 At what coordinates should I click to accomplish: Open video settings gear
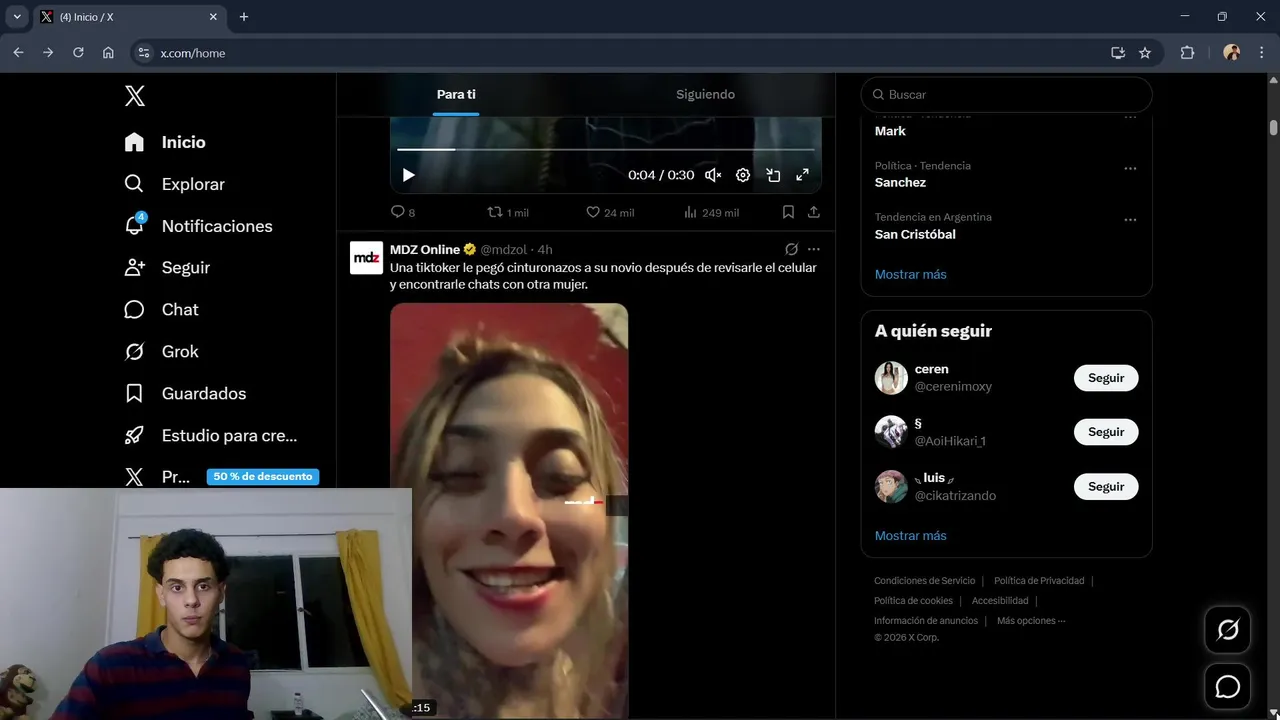[743, 175]
